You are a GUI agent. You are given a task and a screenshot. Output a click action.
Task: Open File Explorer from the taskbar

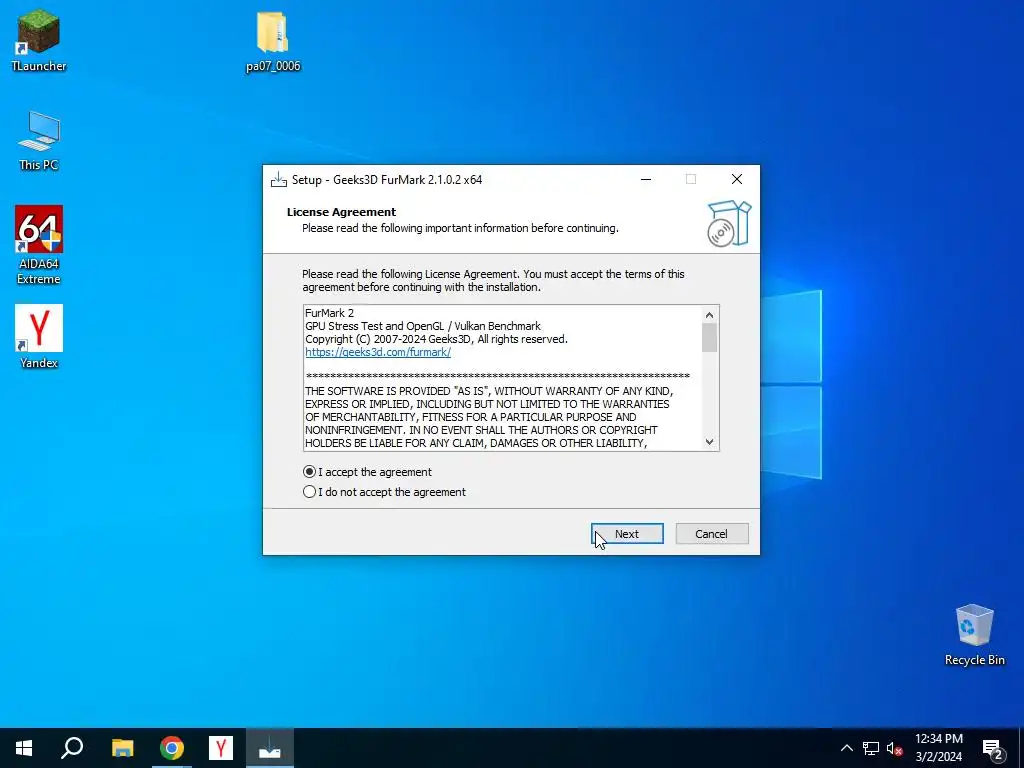tap(122, 748)
